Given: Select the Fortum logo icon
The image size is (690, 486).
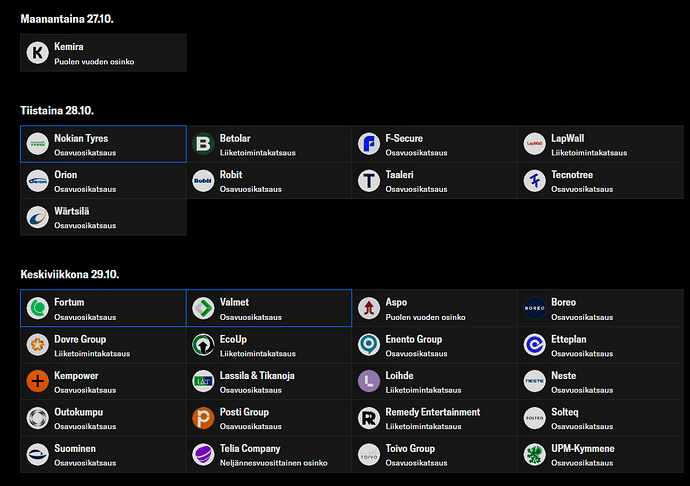Looking at the screenshot, I should [x=37, y=308].
